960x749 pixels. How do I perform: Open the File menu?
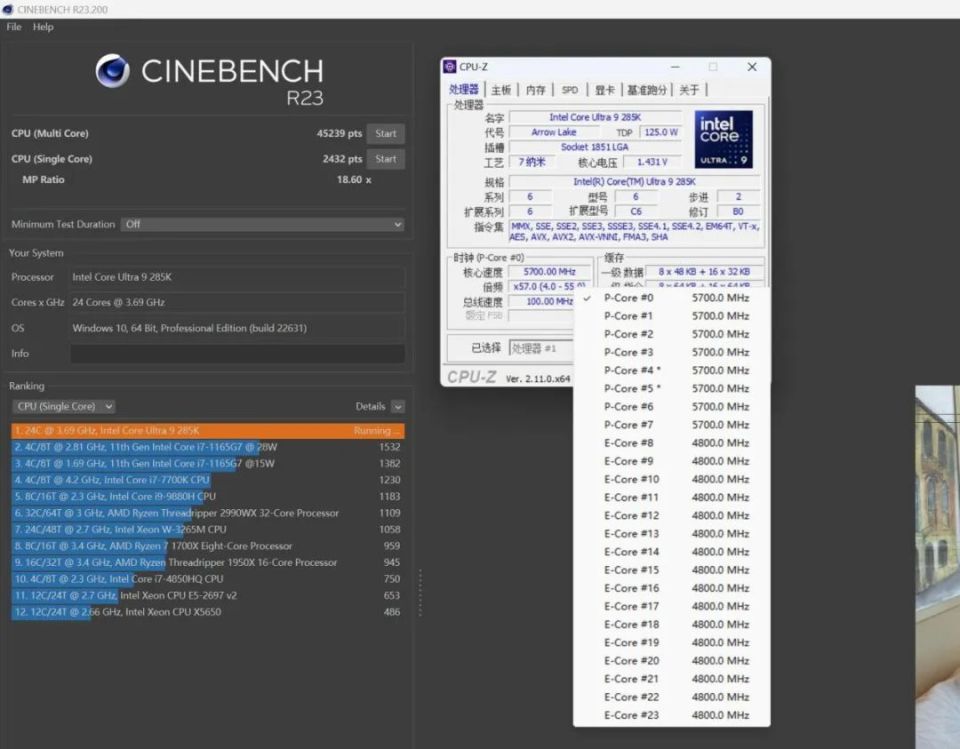pyautogui.click(x=14, y=27)
